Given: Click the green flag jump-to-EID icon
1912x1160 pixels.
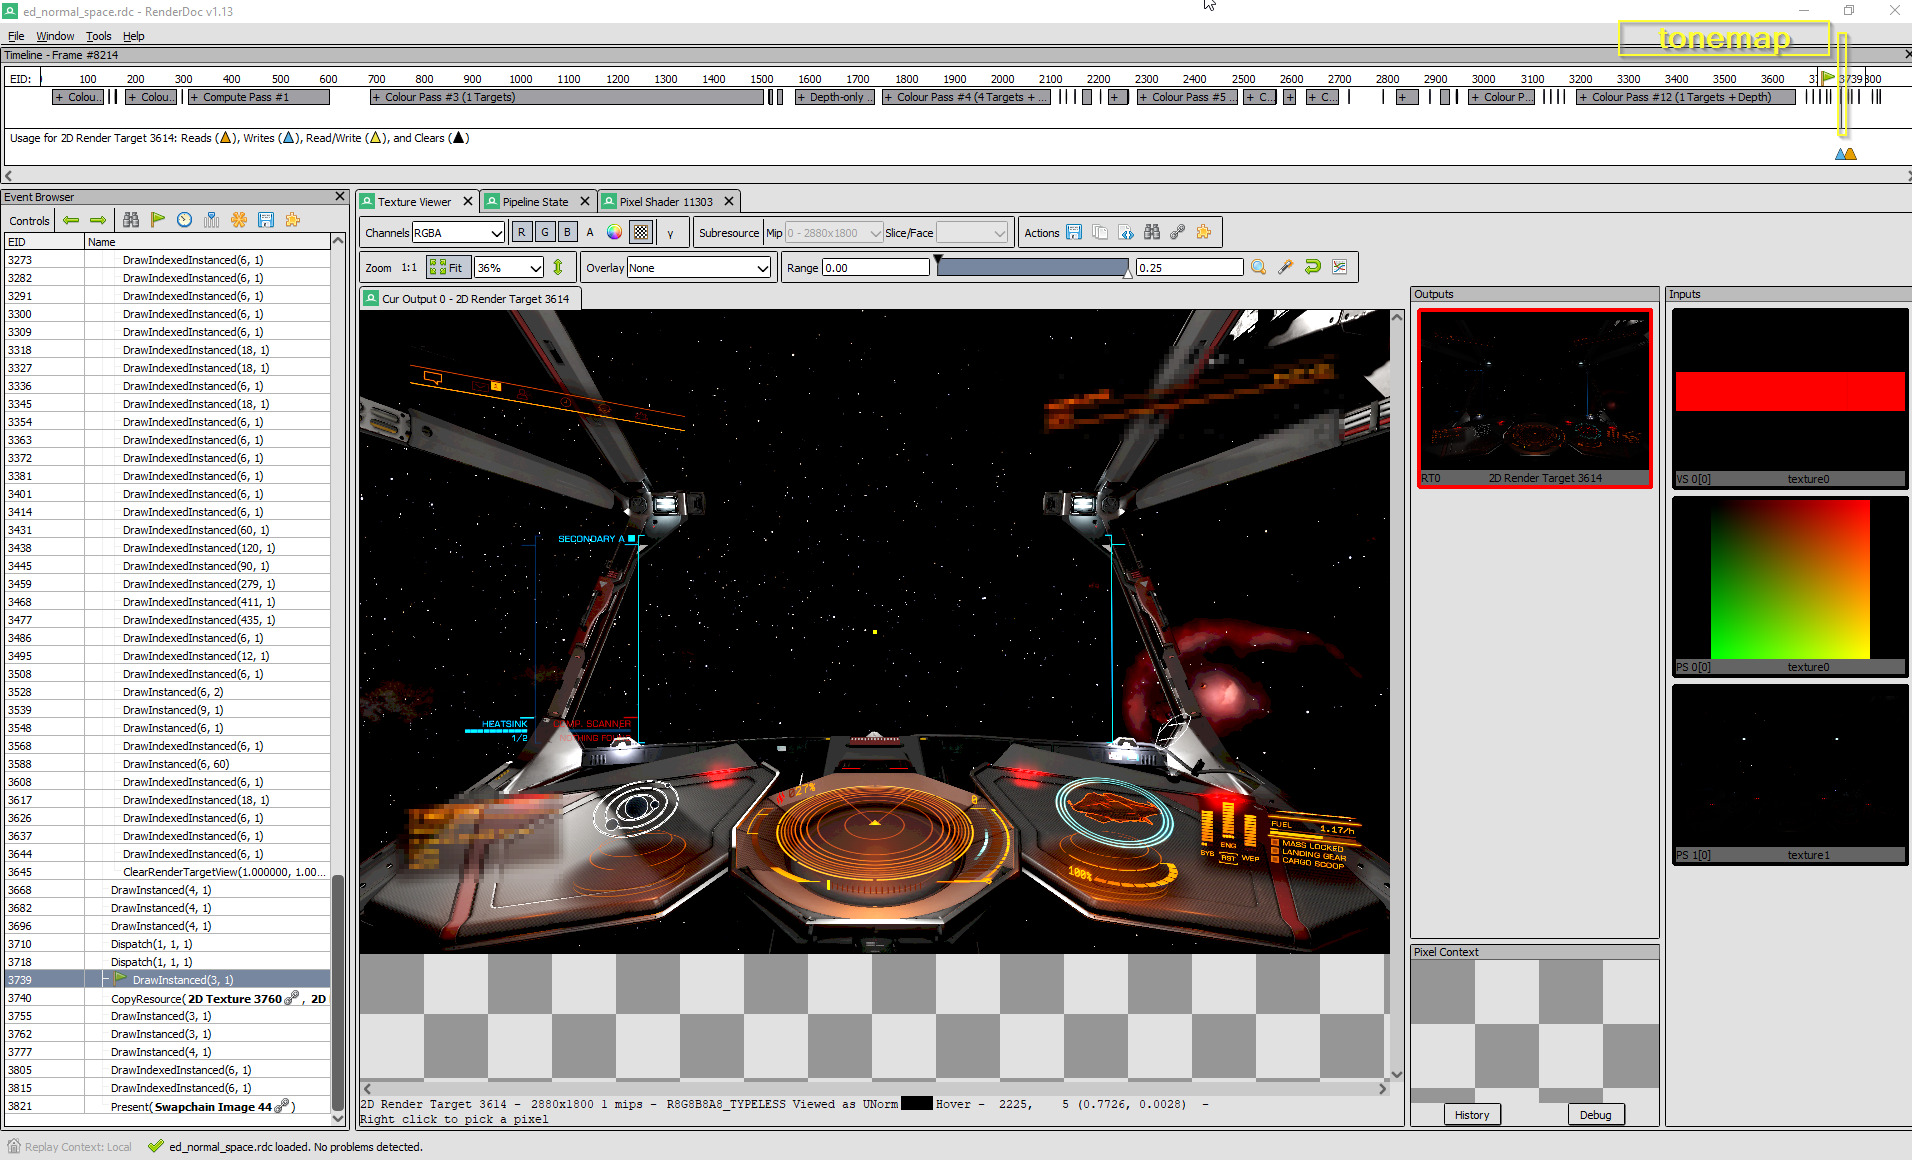Looking at the screenshot, I should (x=158, y=220).
